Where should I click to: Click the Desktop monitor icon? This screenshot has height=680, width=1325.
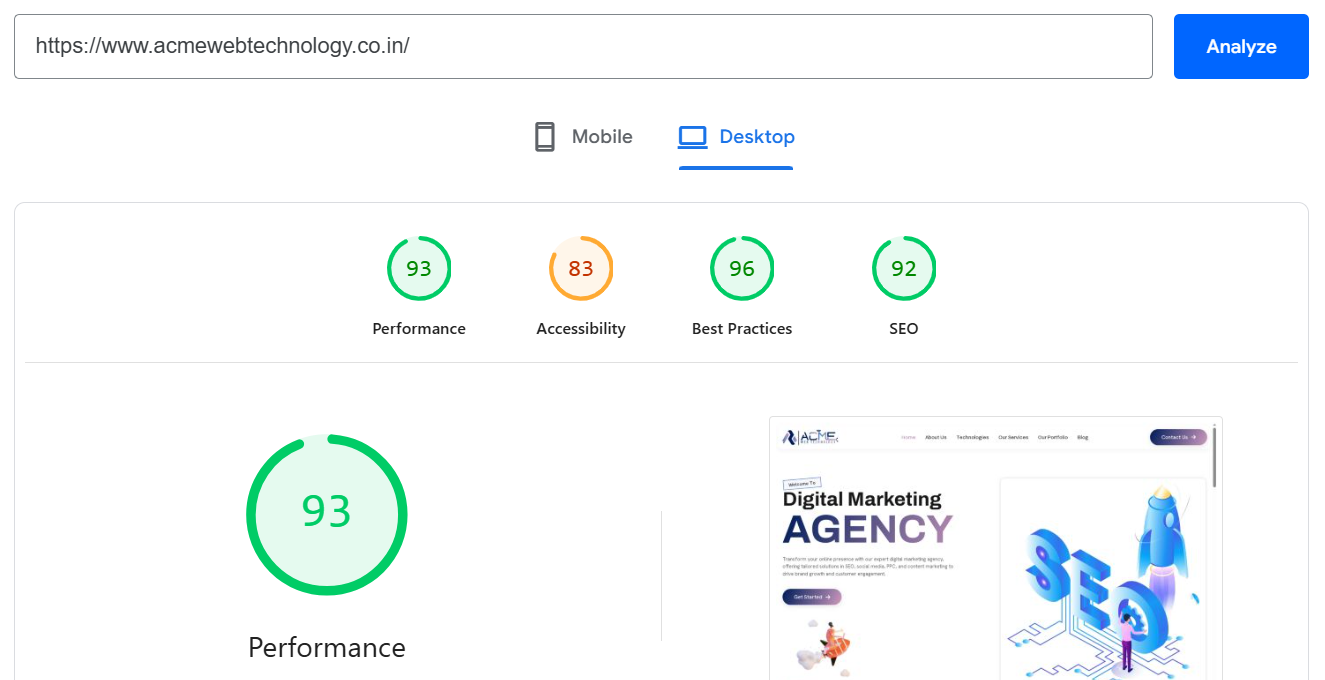coord(692,135)
